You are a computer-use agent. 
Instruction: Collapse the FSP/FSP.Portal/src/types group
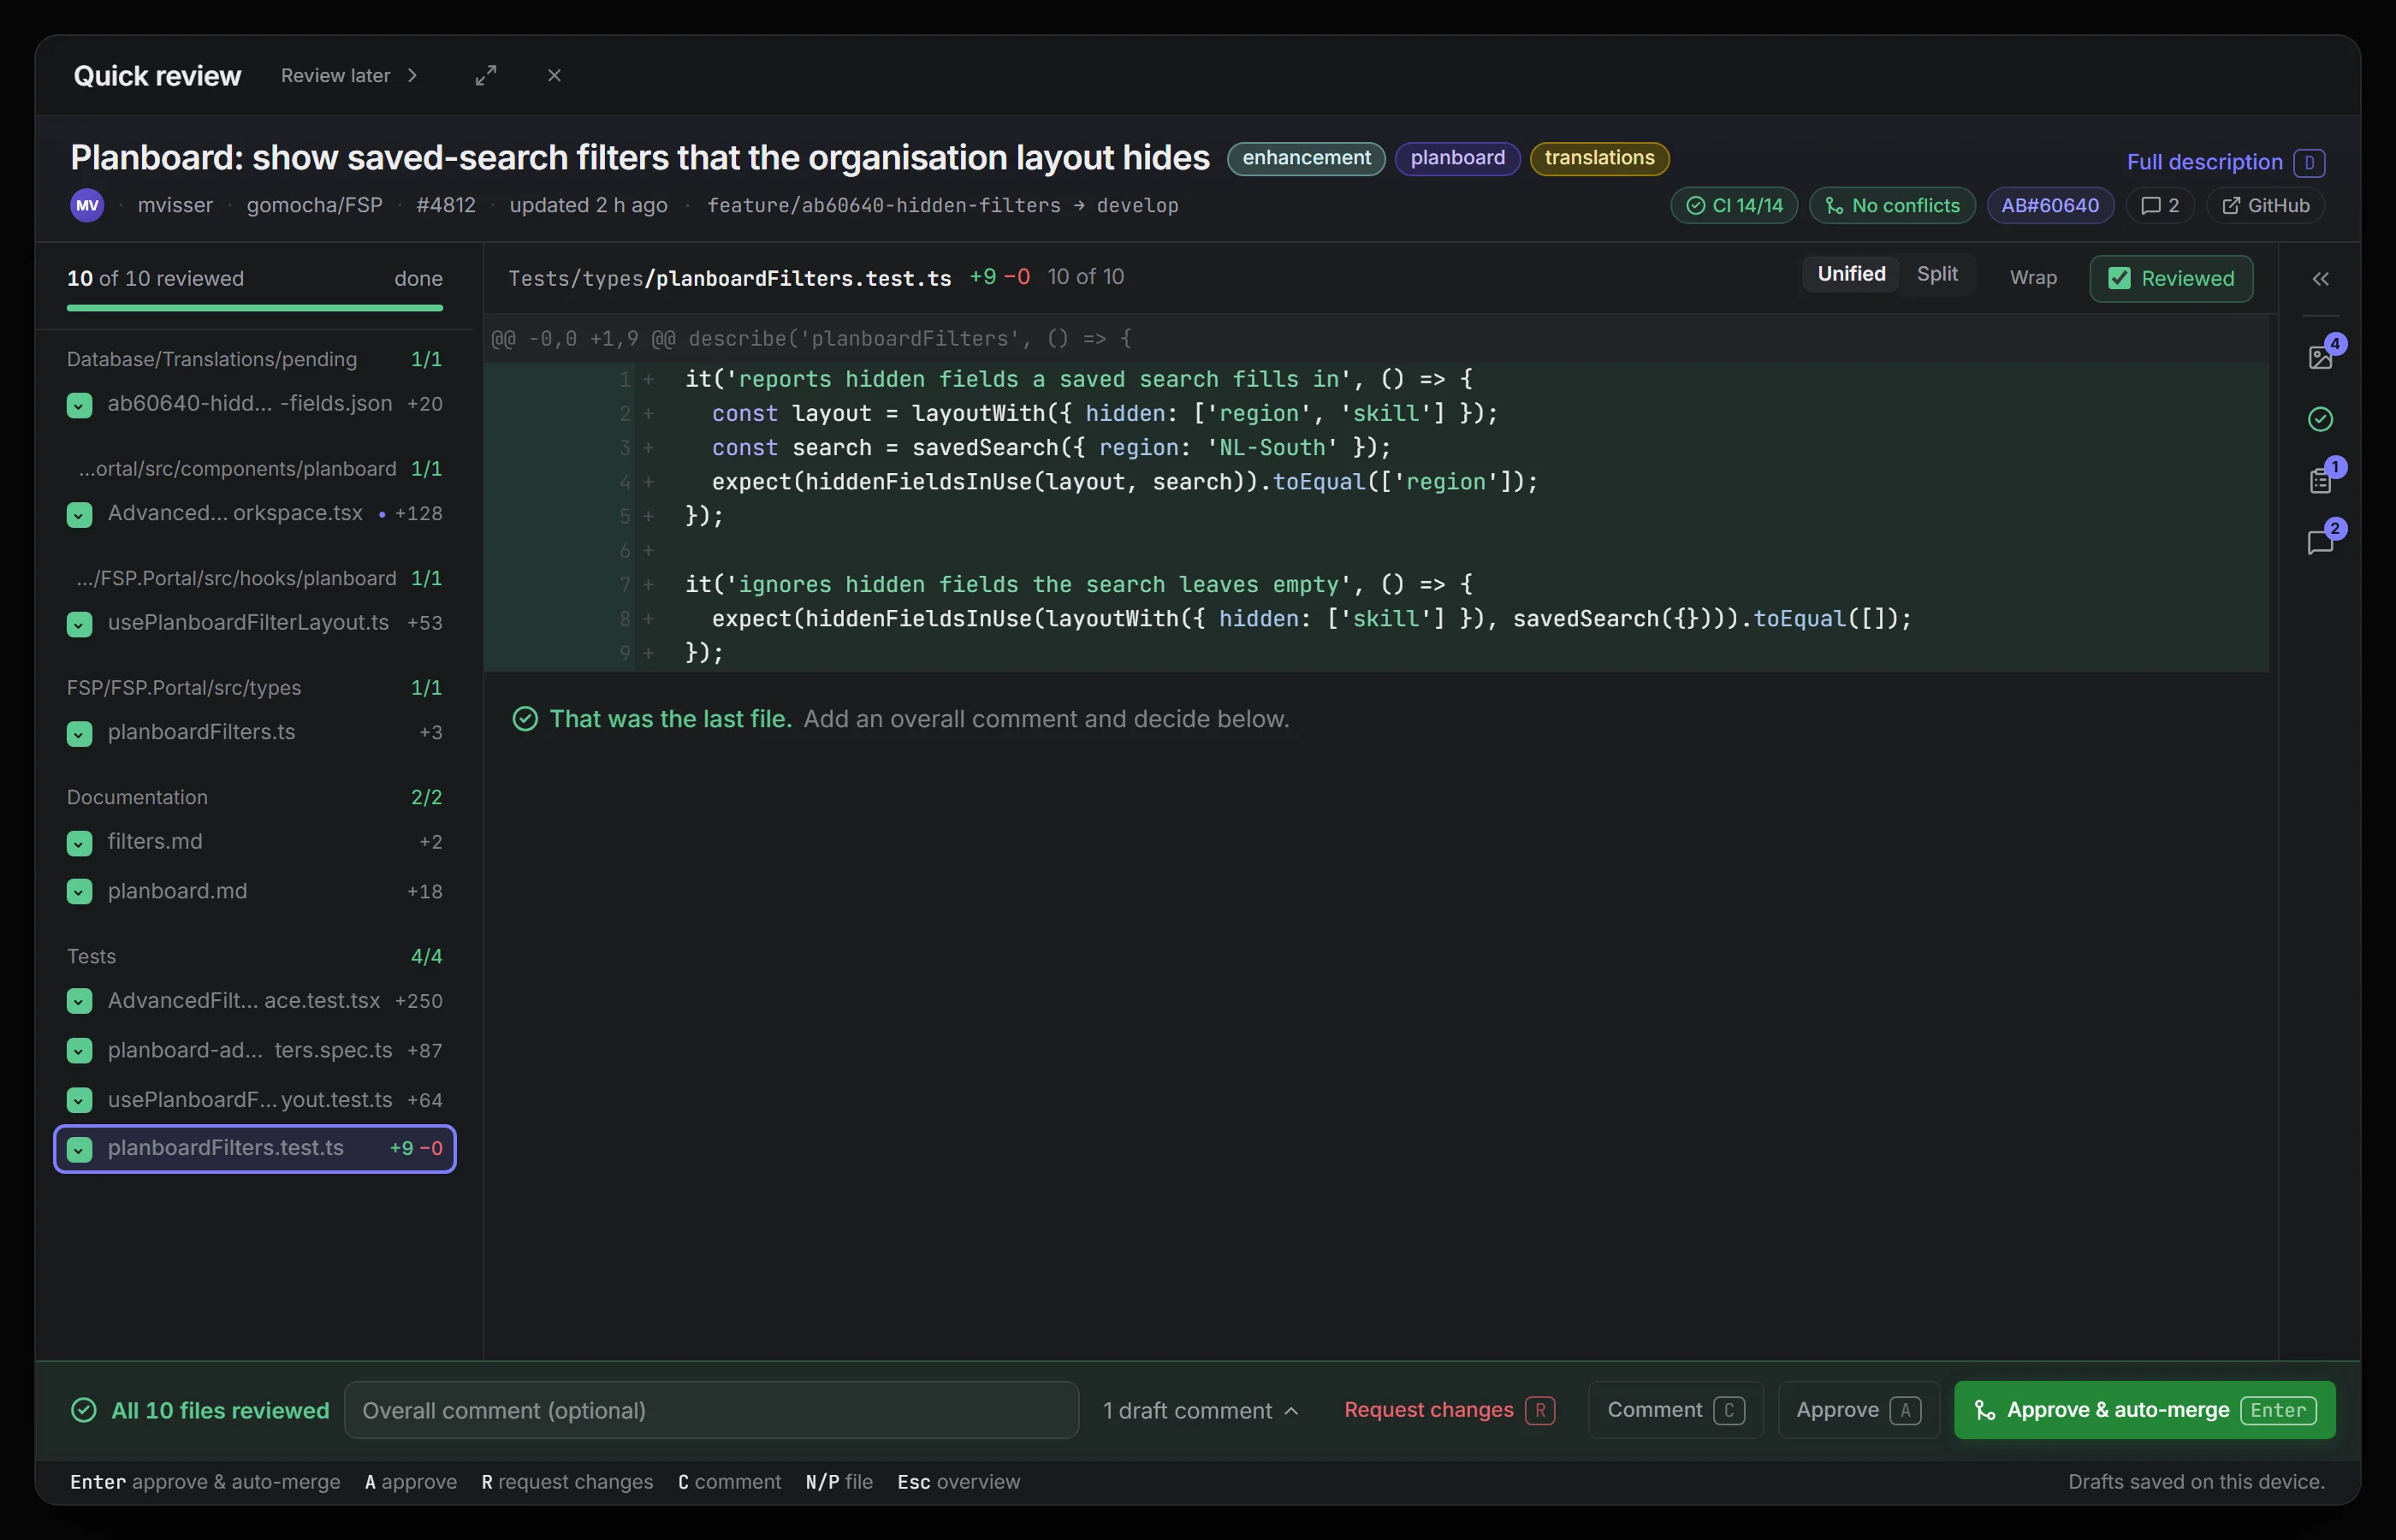point(254,688)
